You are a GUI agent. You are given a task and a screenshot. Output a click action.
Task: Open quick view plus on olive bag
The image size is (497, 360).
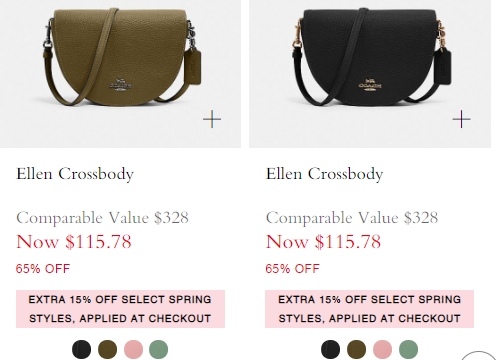coord(212,119)
